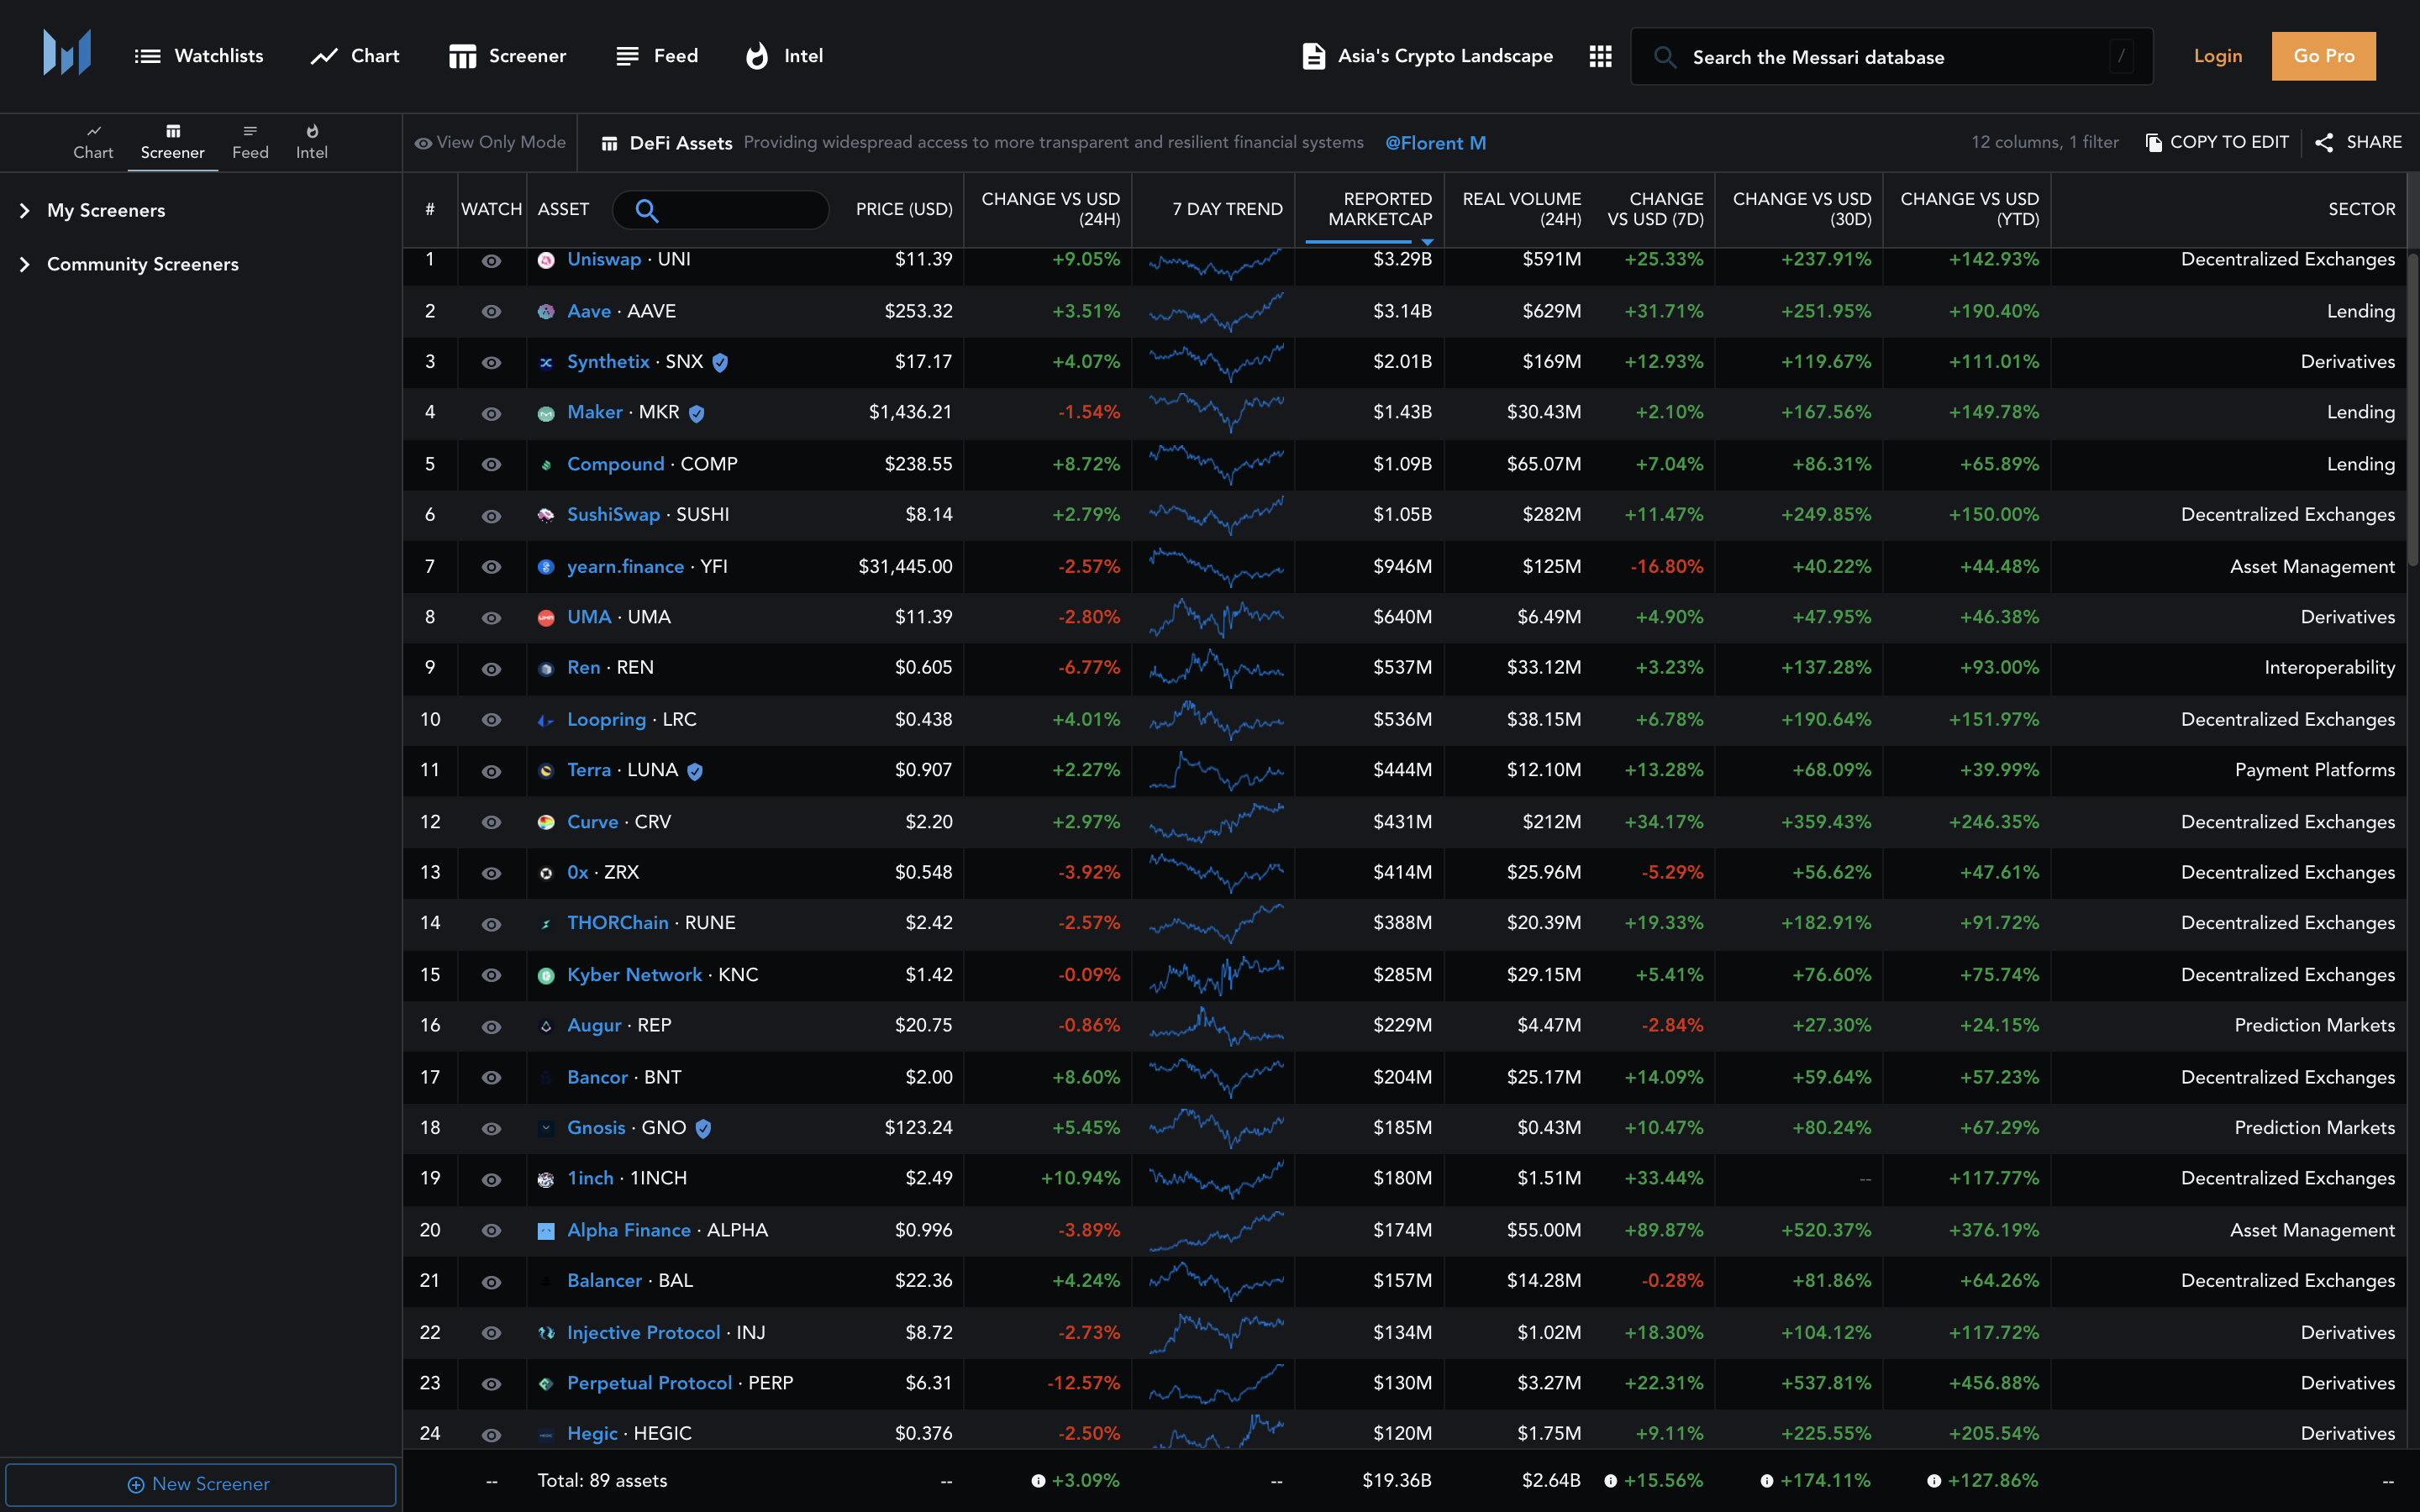The image size is (2420, 1512).
Task: Toggle watch eye for Ren row
Action: (491, 669)
